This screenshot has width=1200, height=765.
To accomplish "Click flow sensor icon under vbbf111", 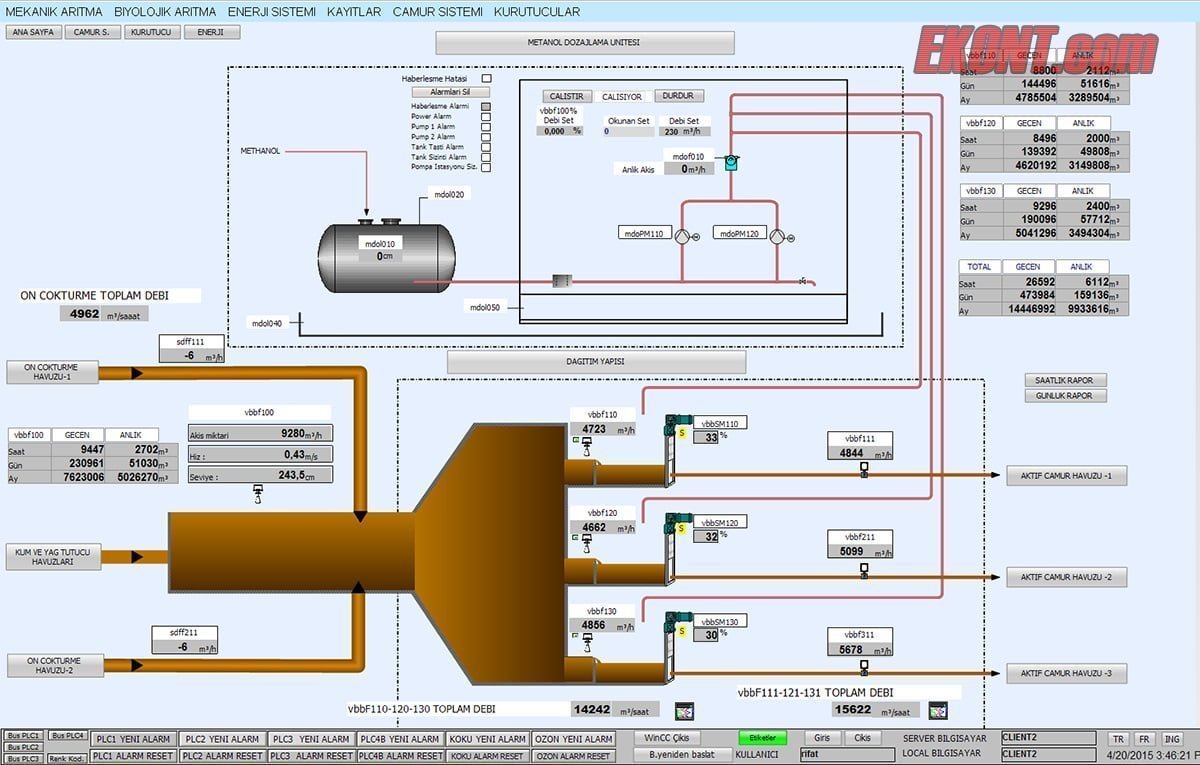I will click(863, 468).
